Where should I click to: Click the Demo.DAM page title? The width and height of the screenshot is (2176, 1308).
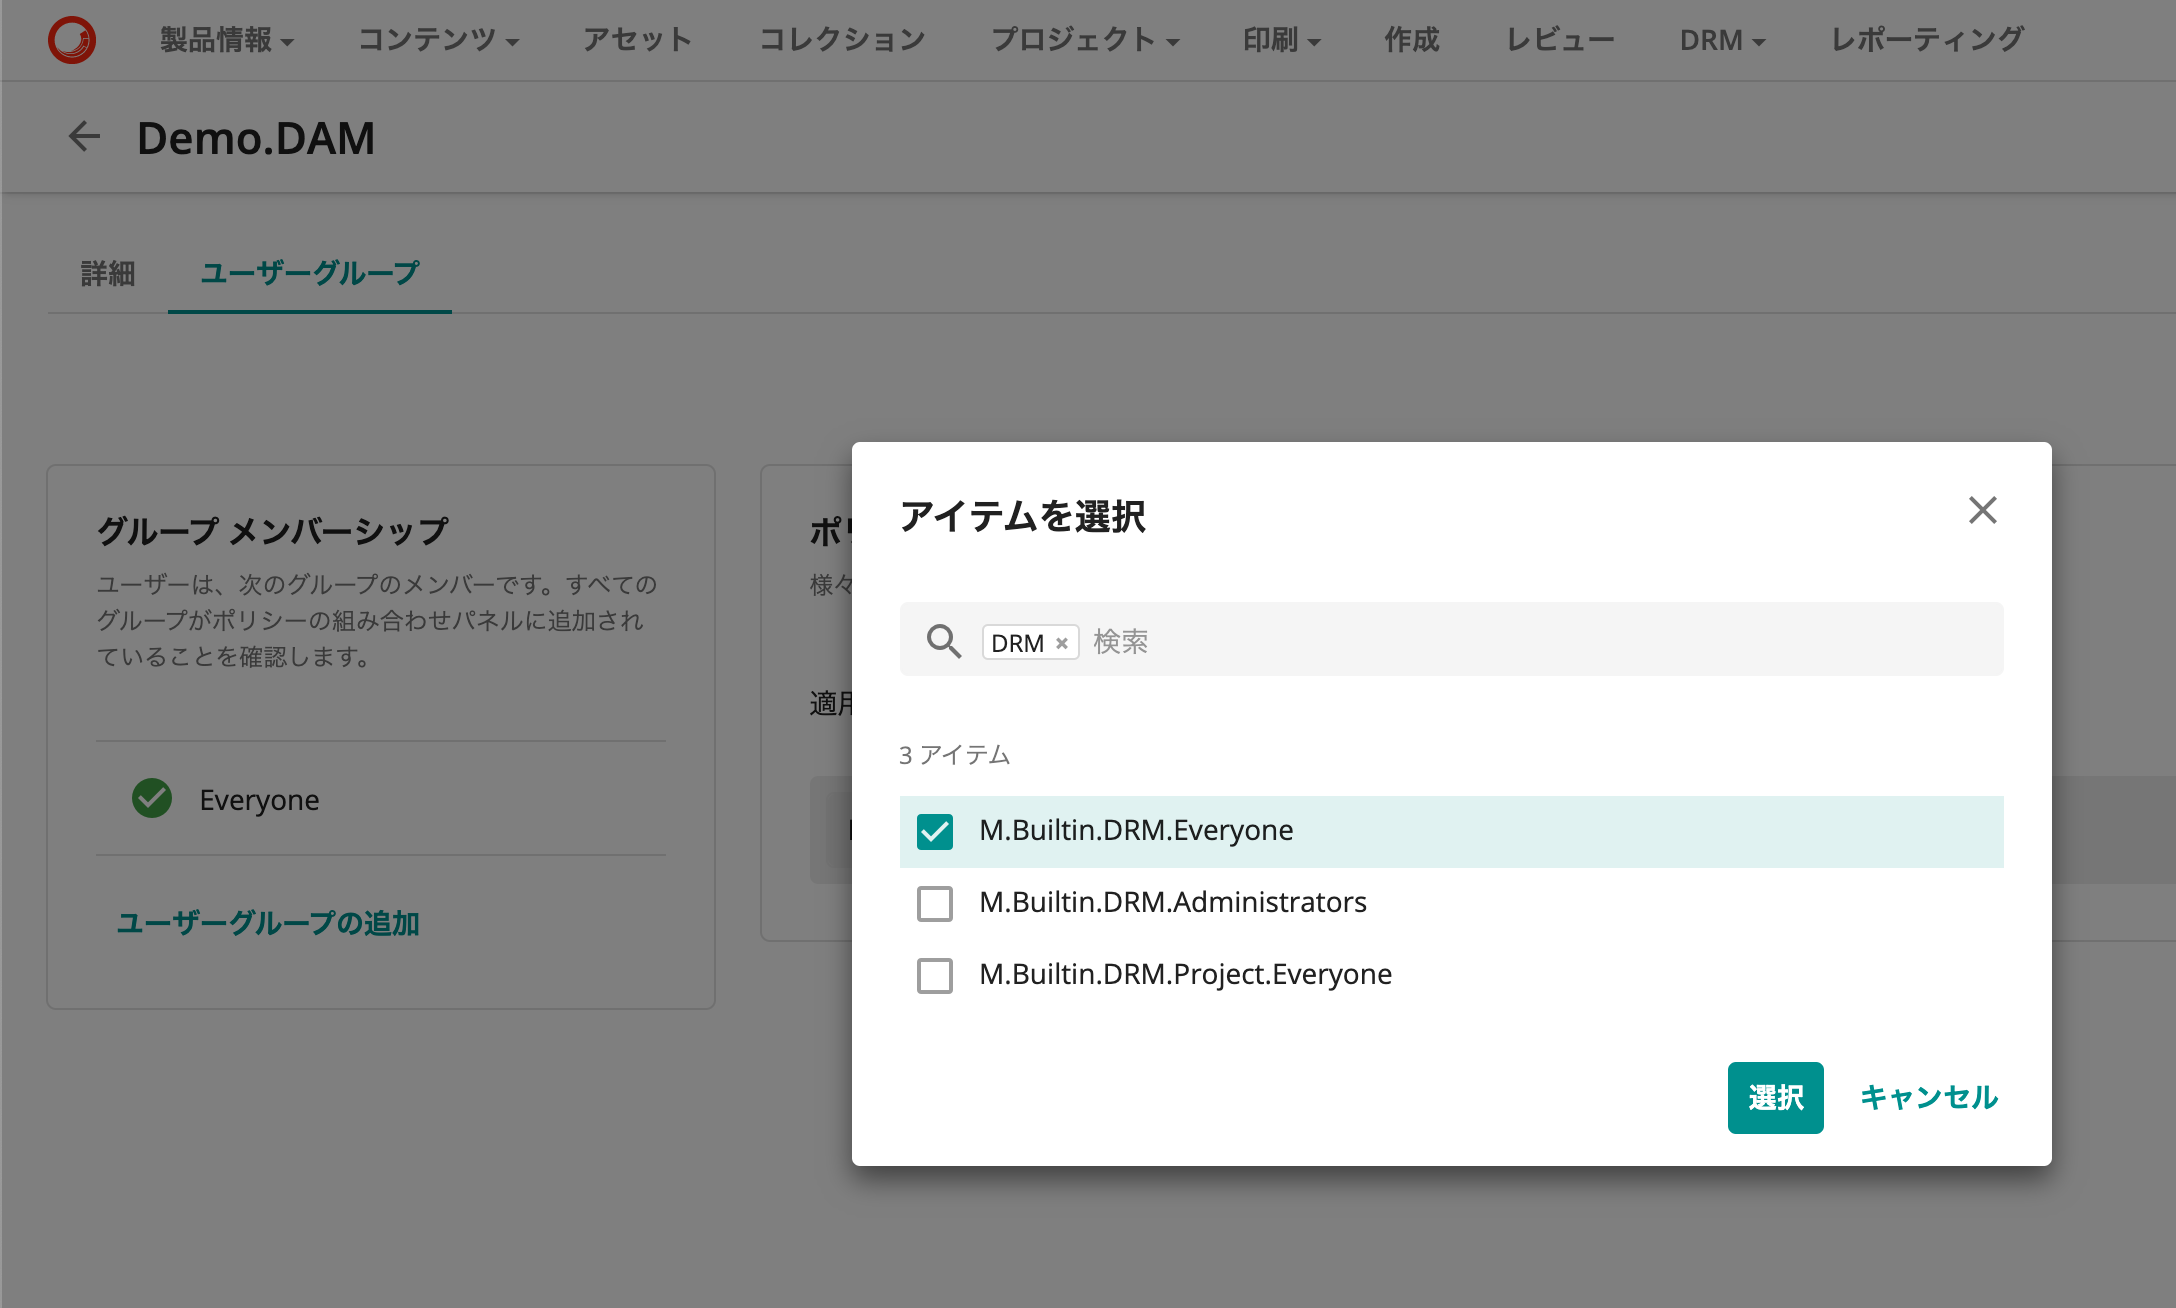pos(256,137)
